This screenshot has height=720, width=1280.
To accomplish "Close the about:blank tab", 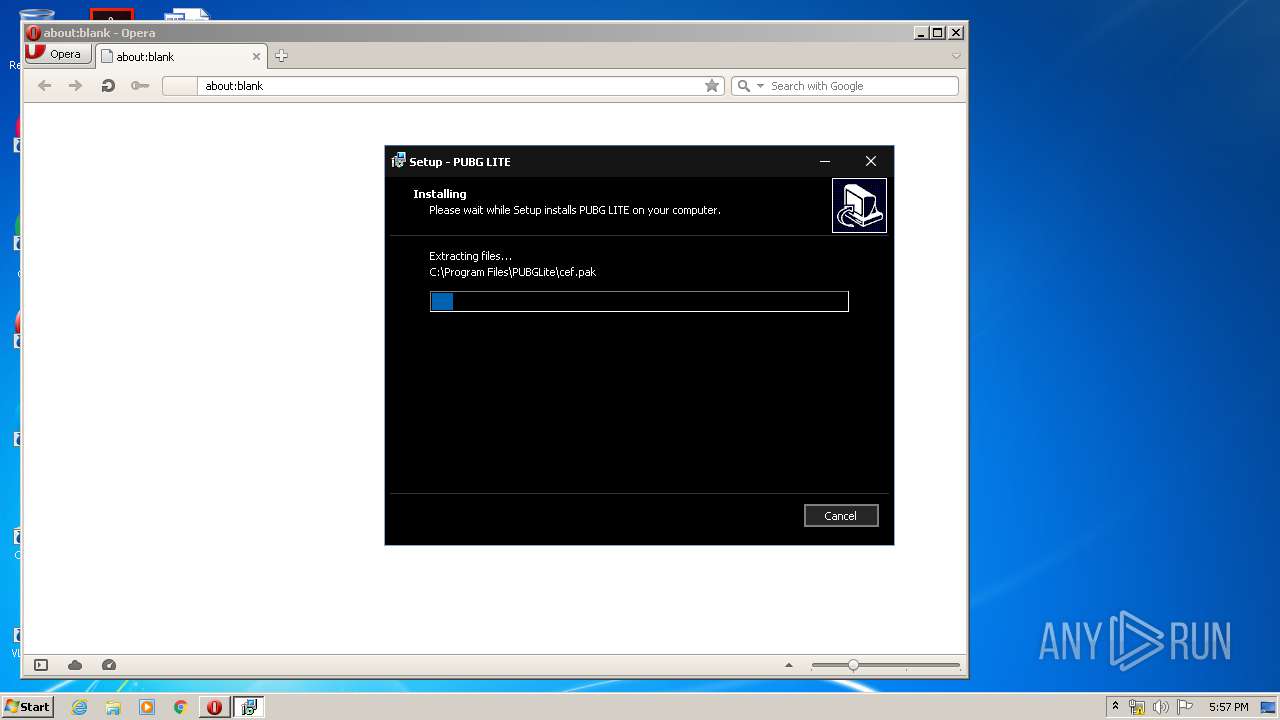I will tap(256, 57).
